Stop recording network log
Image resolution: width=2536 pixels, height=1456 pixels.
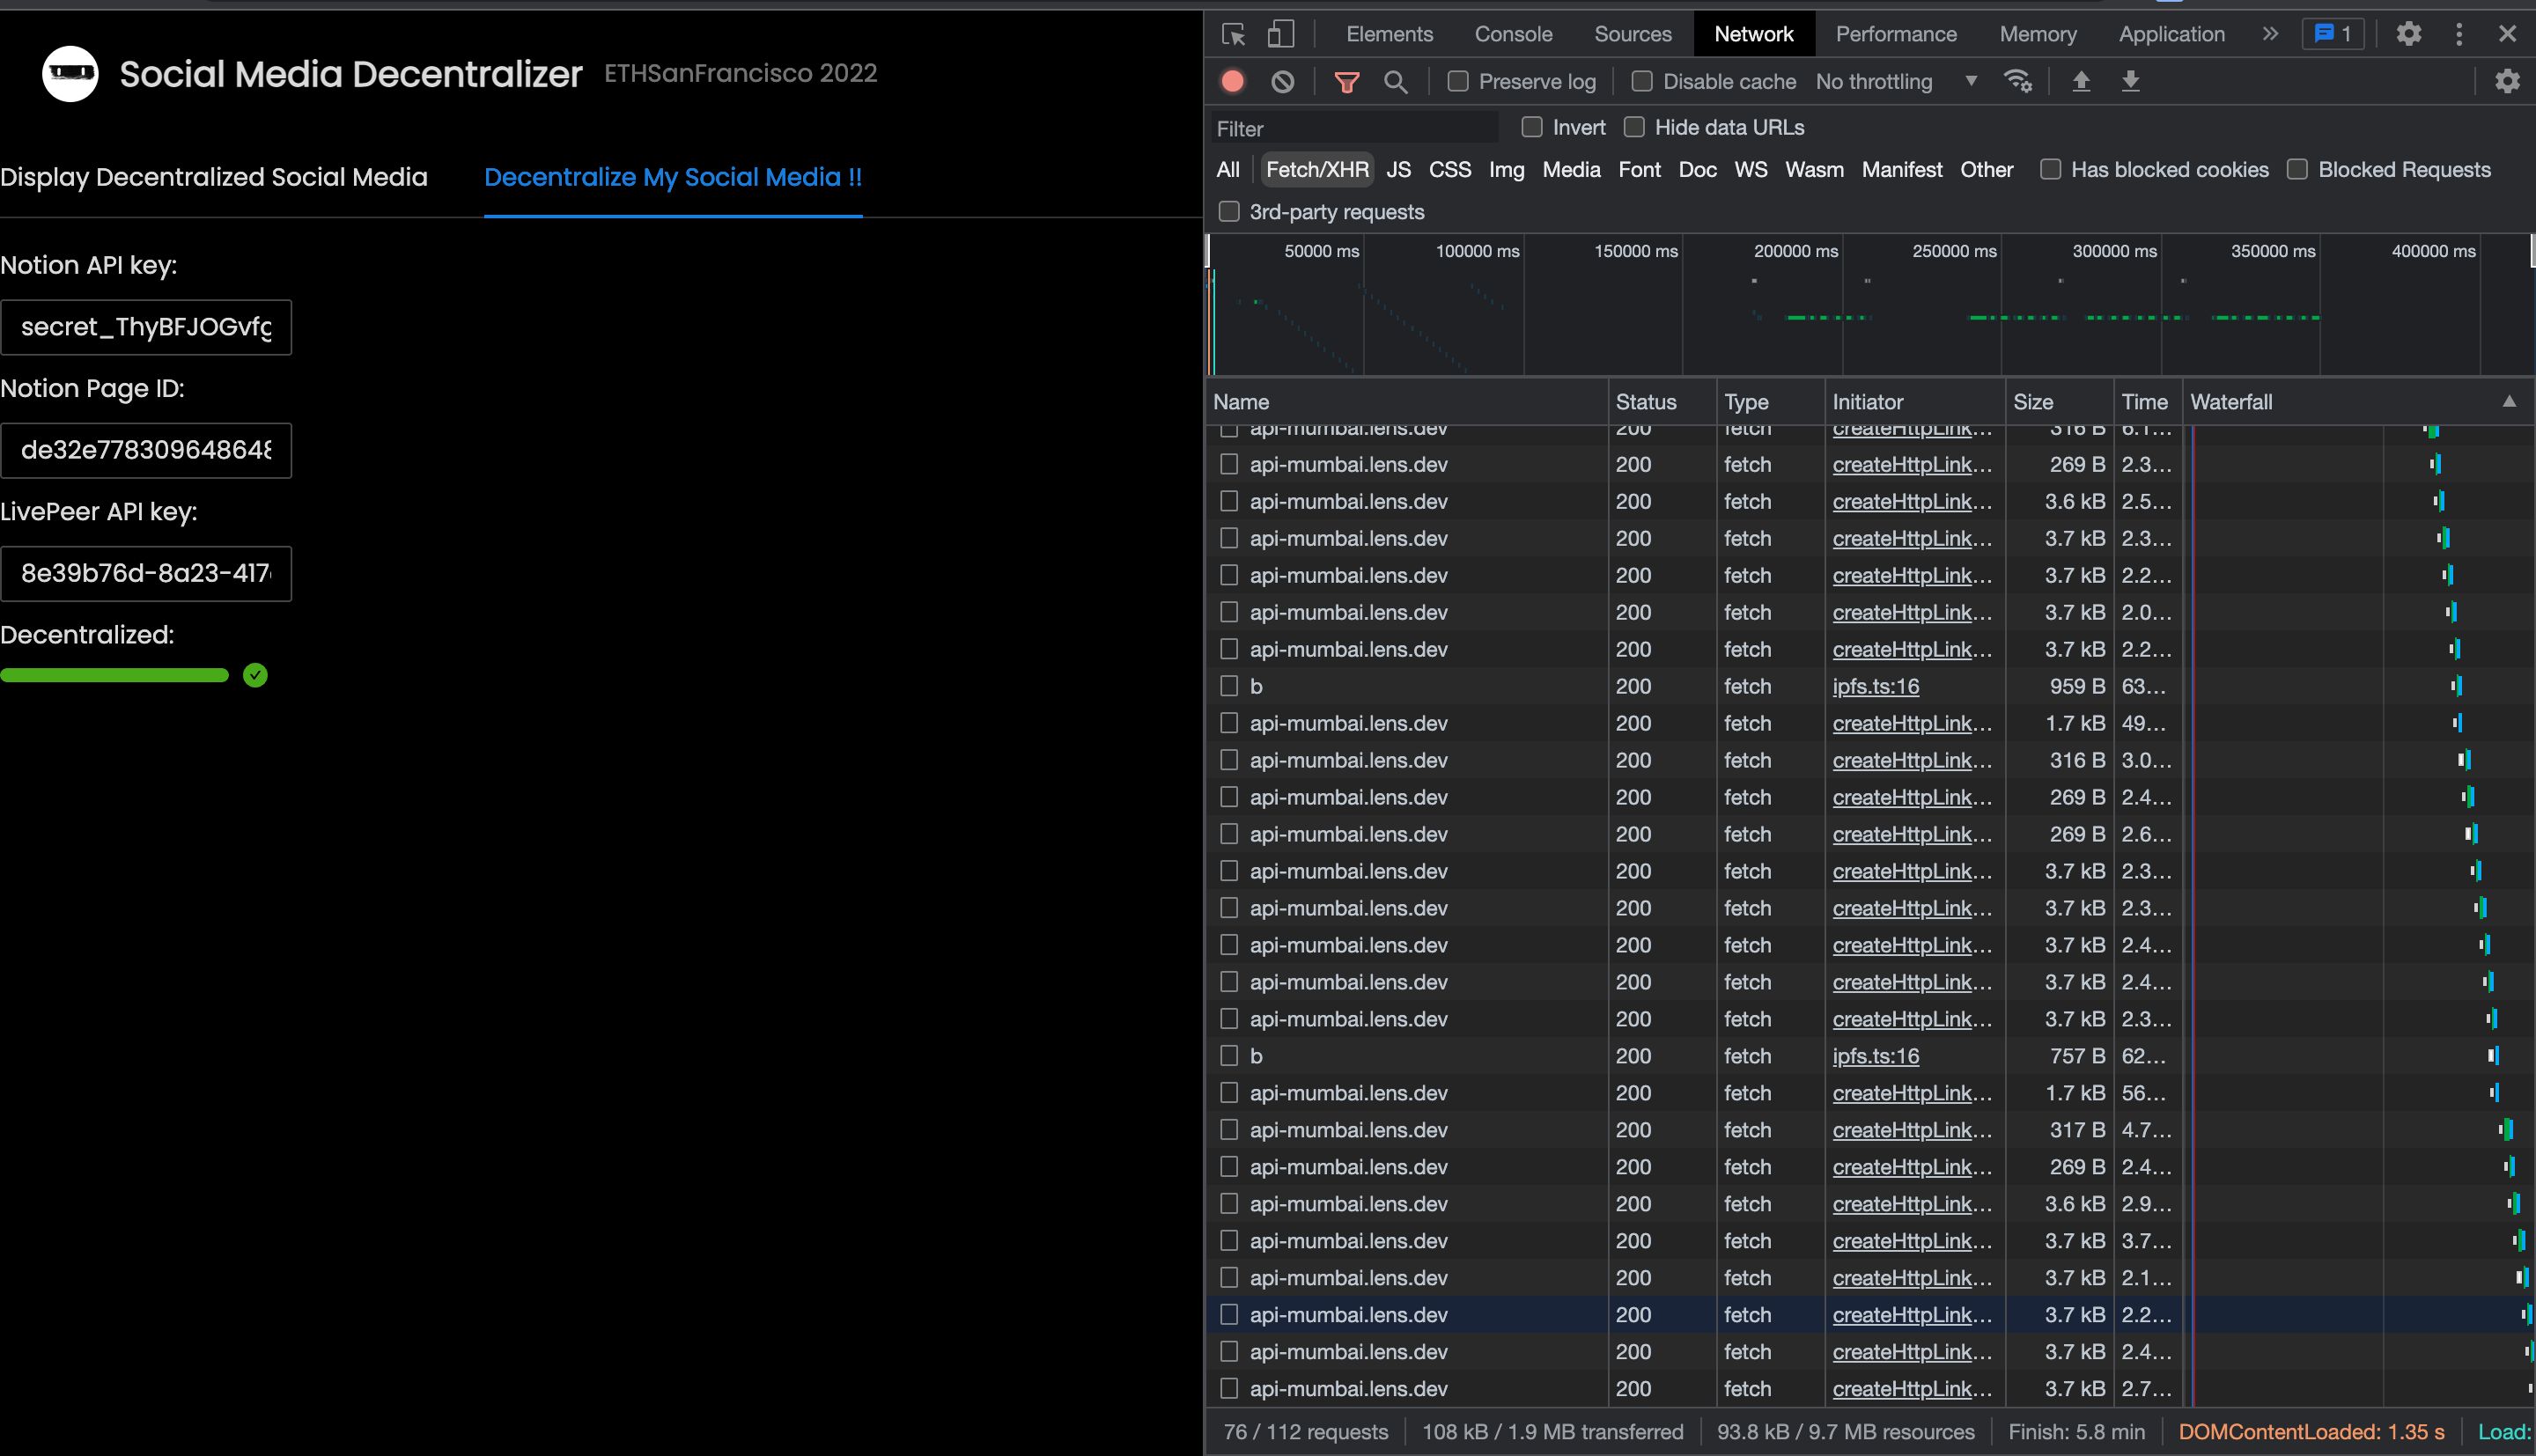coord(1233,82)
